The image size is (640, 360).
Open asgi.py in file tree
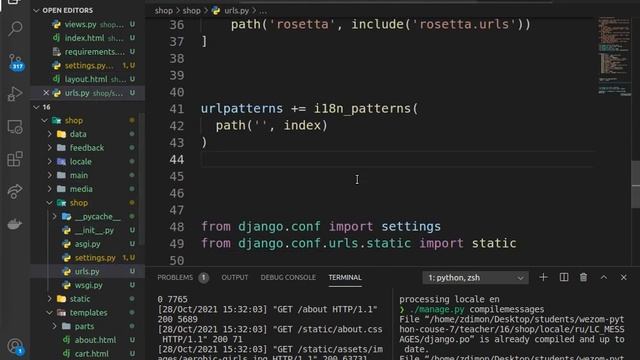tap(88, 244)
